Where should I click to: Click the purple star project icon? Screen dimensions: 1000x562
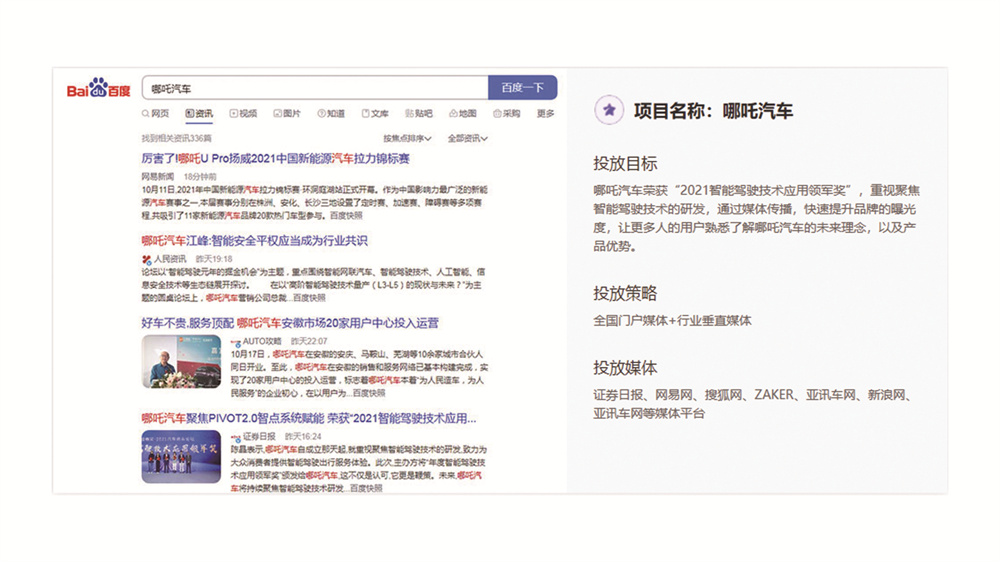[x=607, y=111]
